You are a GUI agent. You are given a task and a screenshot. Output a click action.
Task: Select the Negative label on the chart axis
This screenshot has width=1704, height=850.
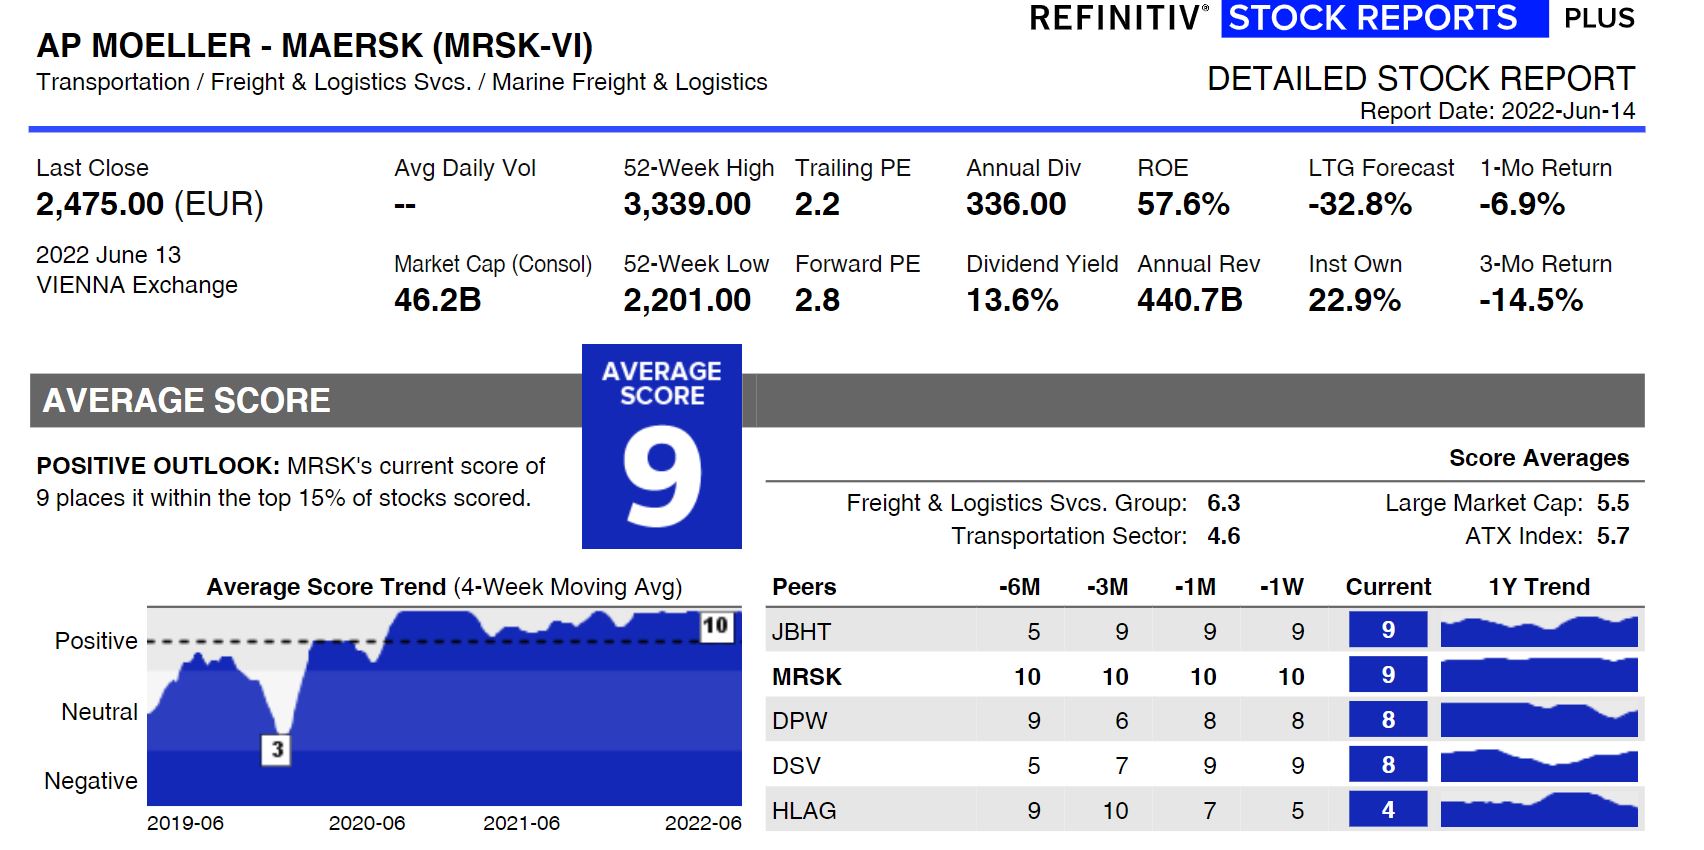[91, 781]
